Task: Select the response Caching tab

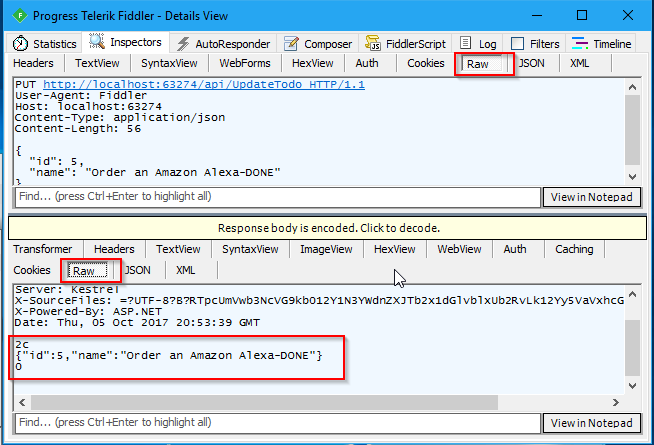Action: pos(574,249)
